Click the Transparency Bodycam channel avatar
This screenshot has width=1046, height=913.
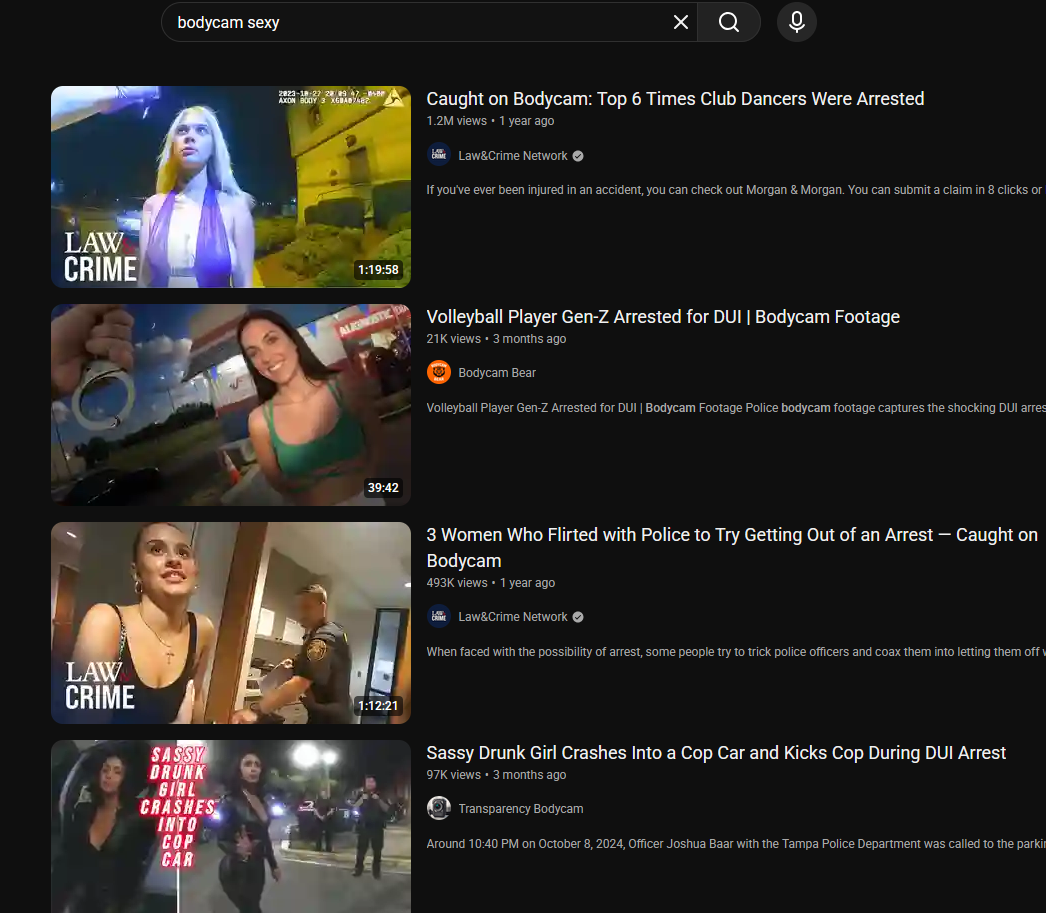(x=439, y=808)
